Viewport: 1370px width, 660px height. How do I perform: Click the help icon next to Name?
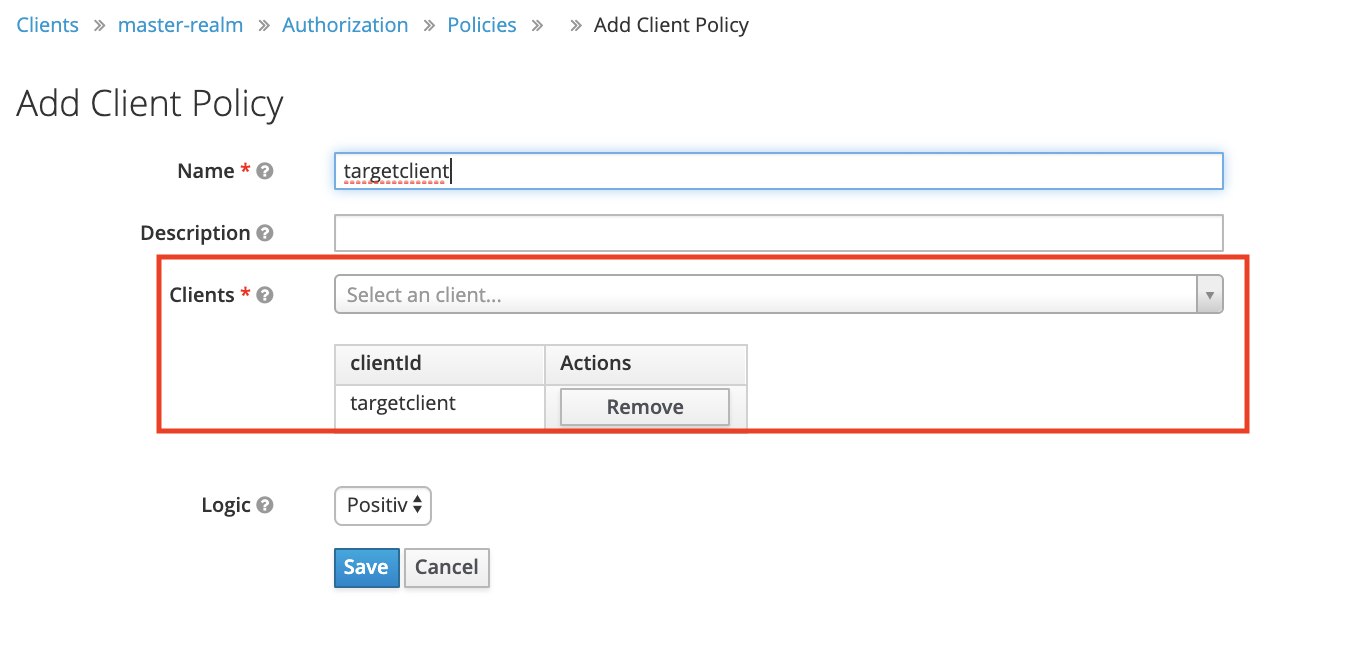(x=265, y=171)
